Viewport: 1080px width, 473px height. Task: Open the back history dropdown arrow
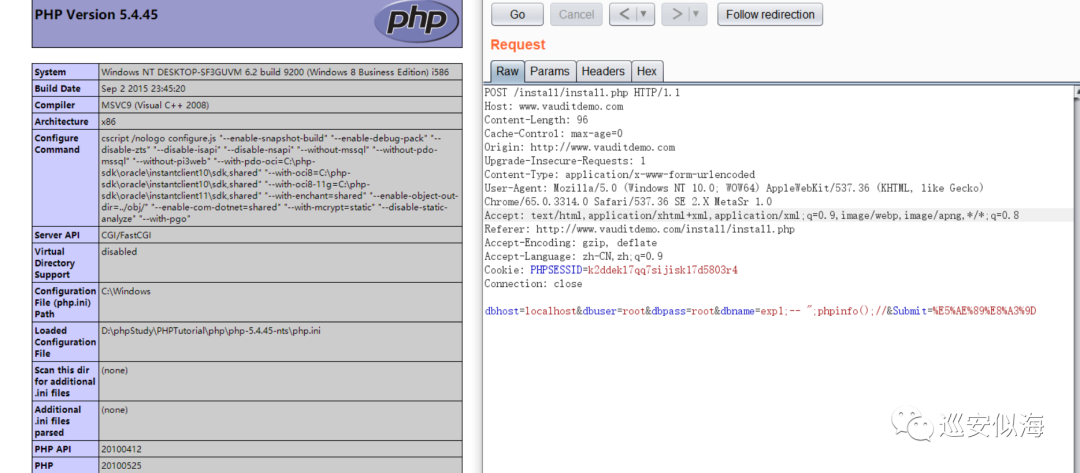645,14
